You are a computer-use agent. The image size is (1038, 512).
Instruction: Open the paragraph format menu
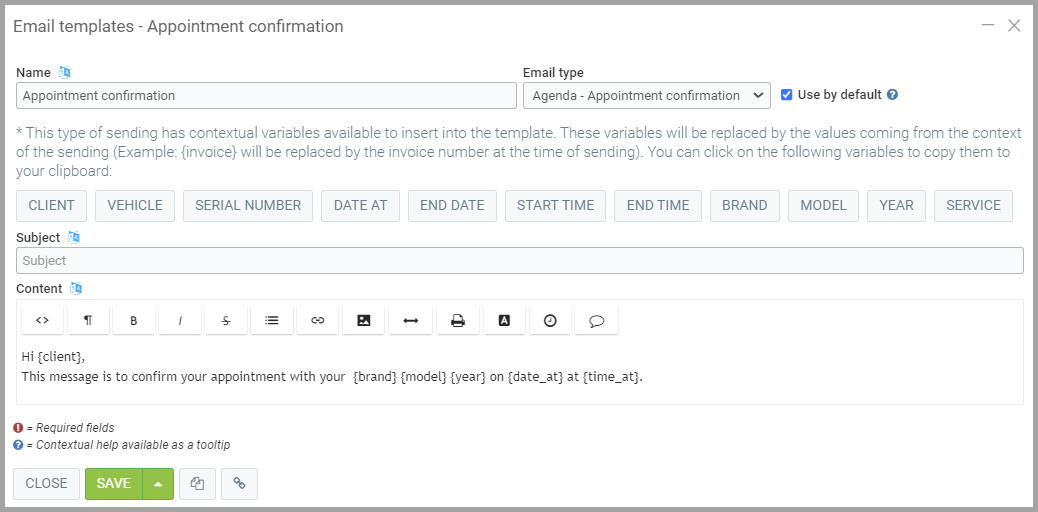[x=88, y=320]
